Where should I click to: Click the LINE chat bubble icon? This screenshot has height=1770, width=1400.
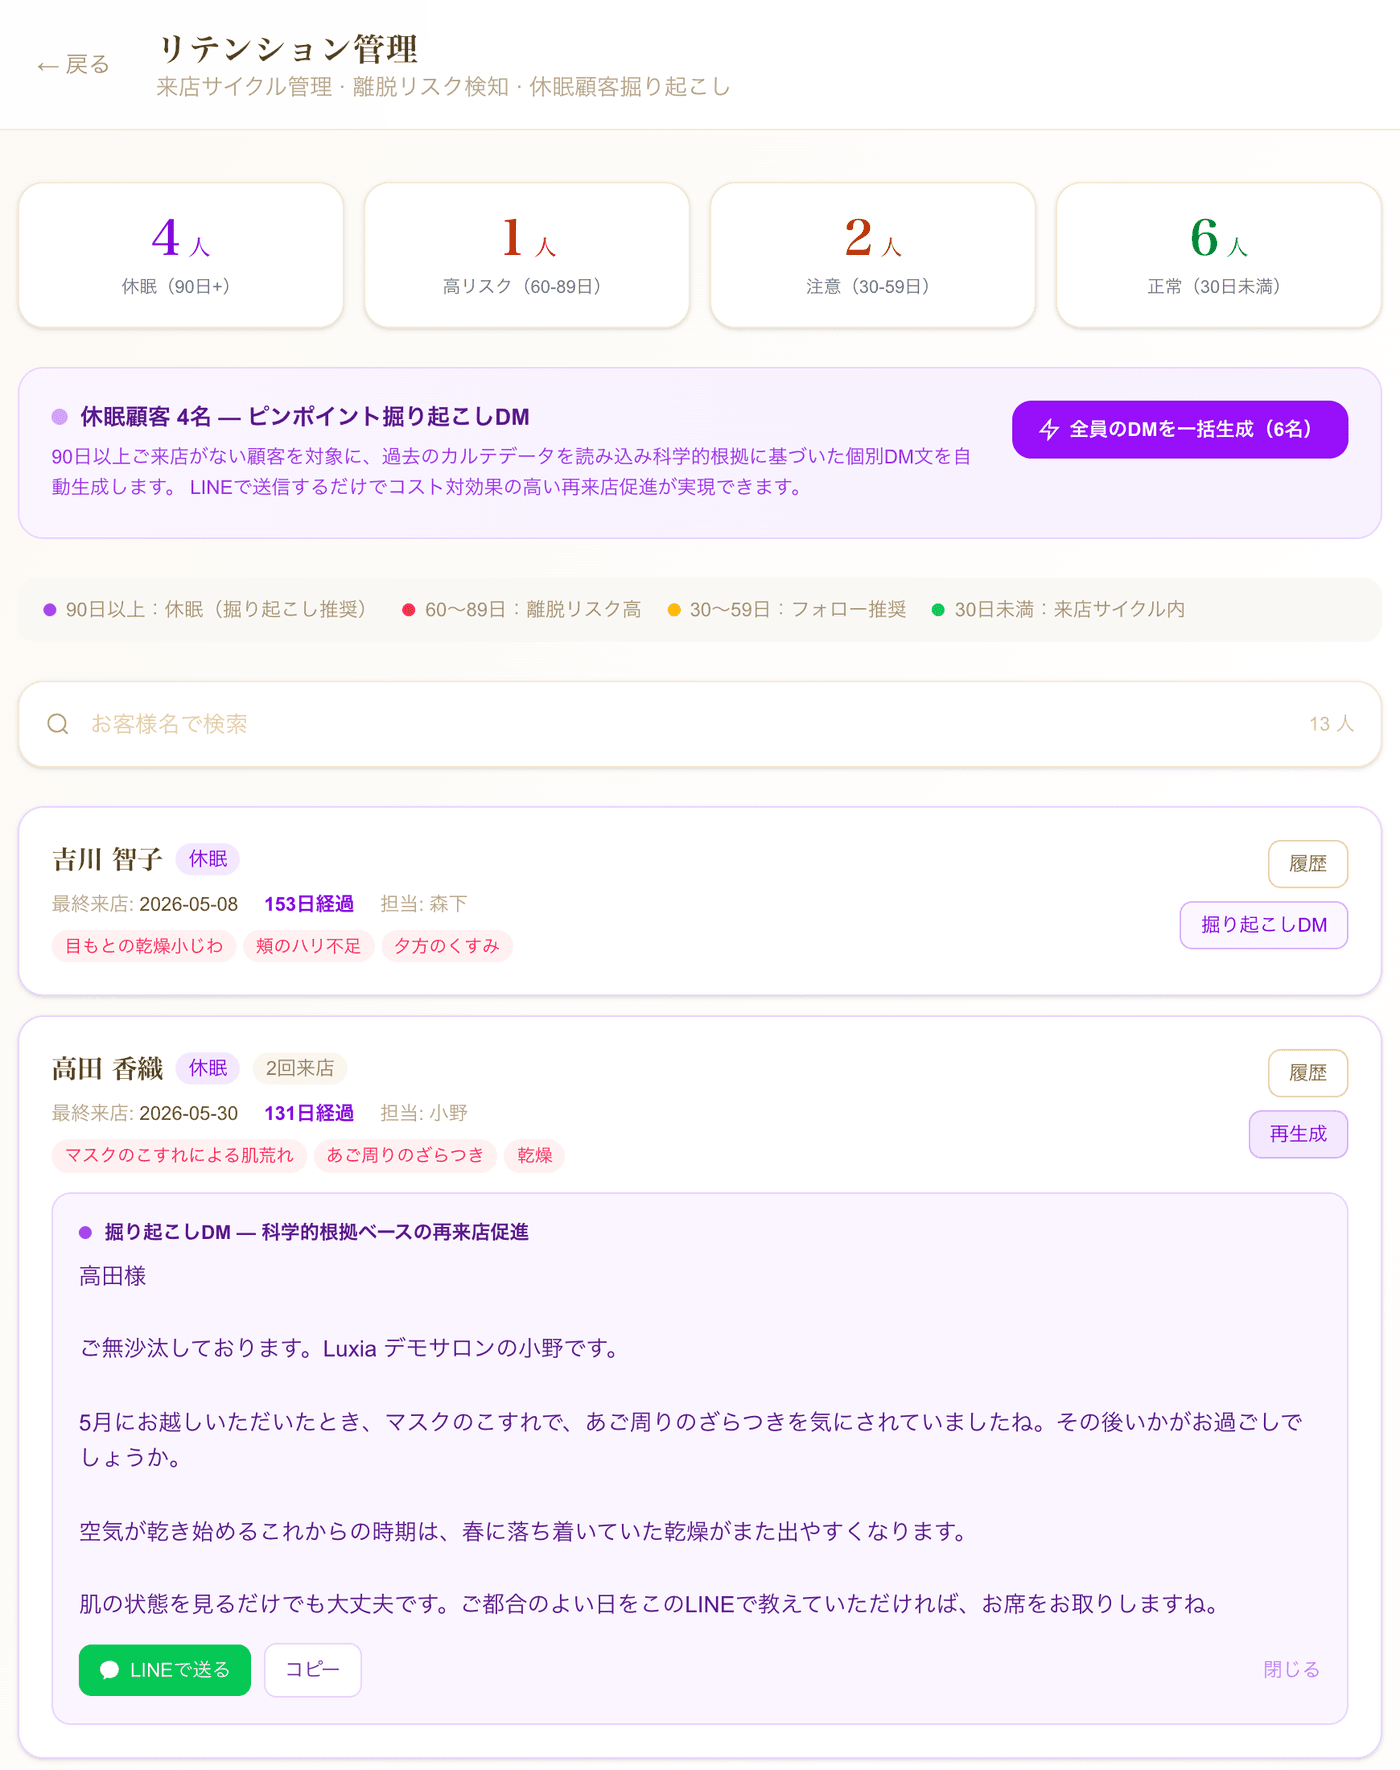110,1670
